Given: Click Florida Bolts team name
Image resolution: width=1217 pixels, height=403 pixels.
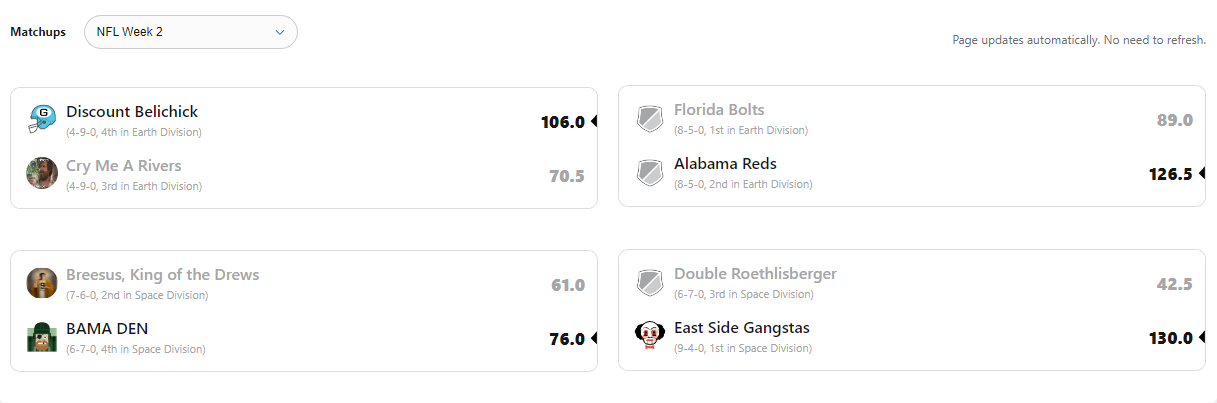Looking at the screenshot, I should click(x=719, y=110).
